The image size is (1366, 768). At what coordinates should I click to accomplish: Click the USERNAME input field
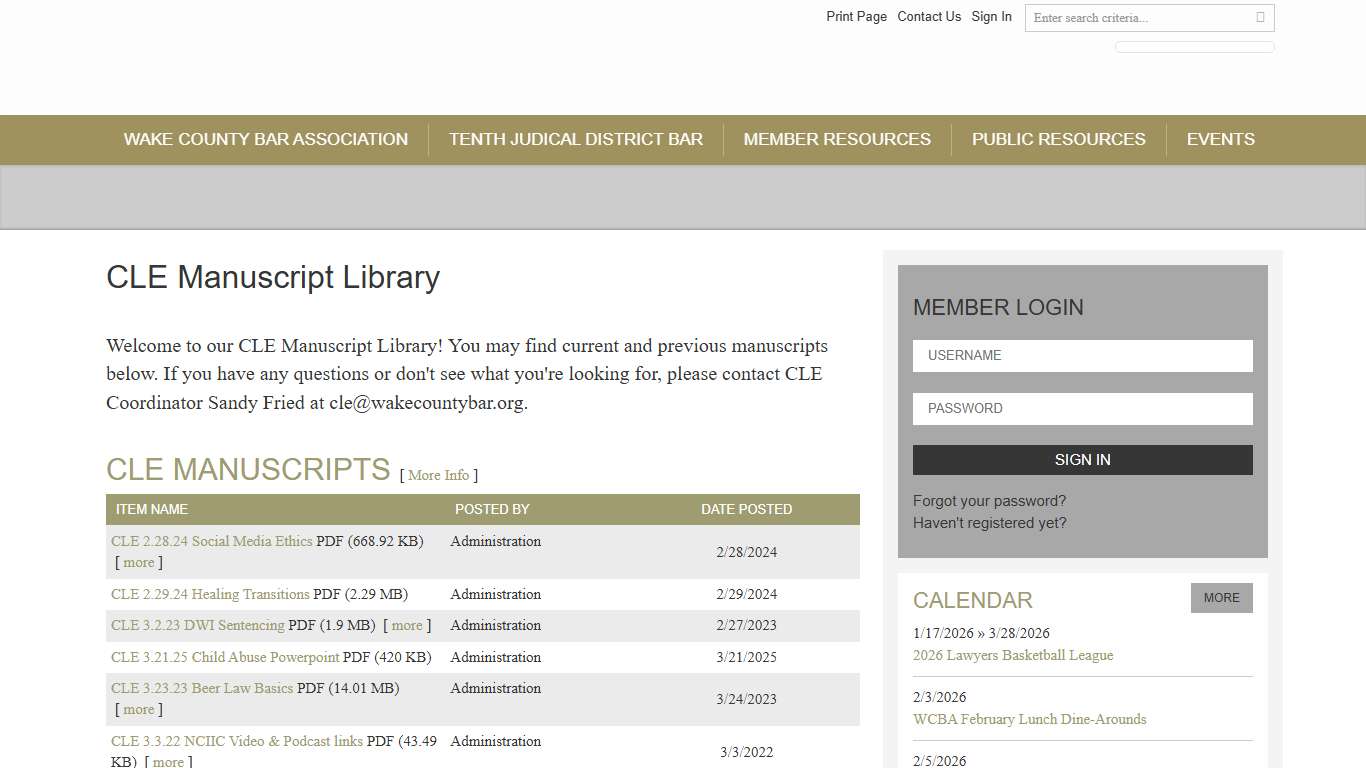pyautogui.click(x=1082, y=355)
